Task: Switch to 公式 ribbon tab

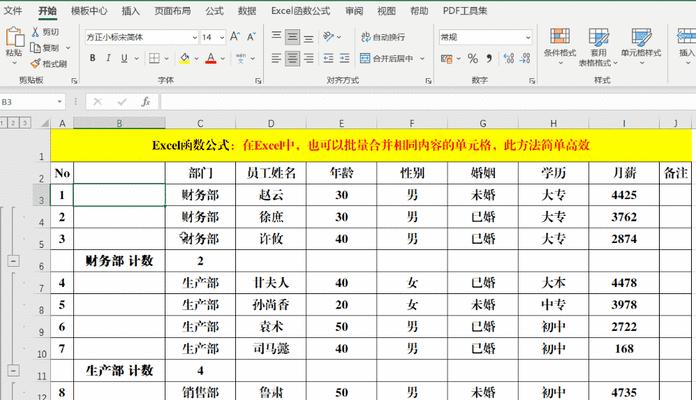Action: tap(214, 11)
